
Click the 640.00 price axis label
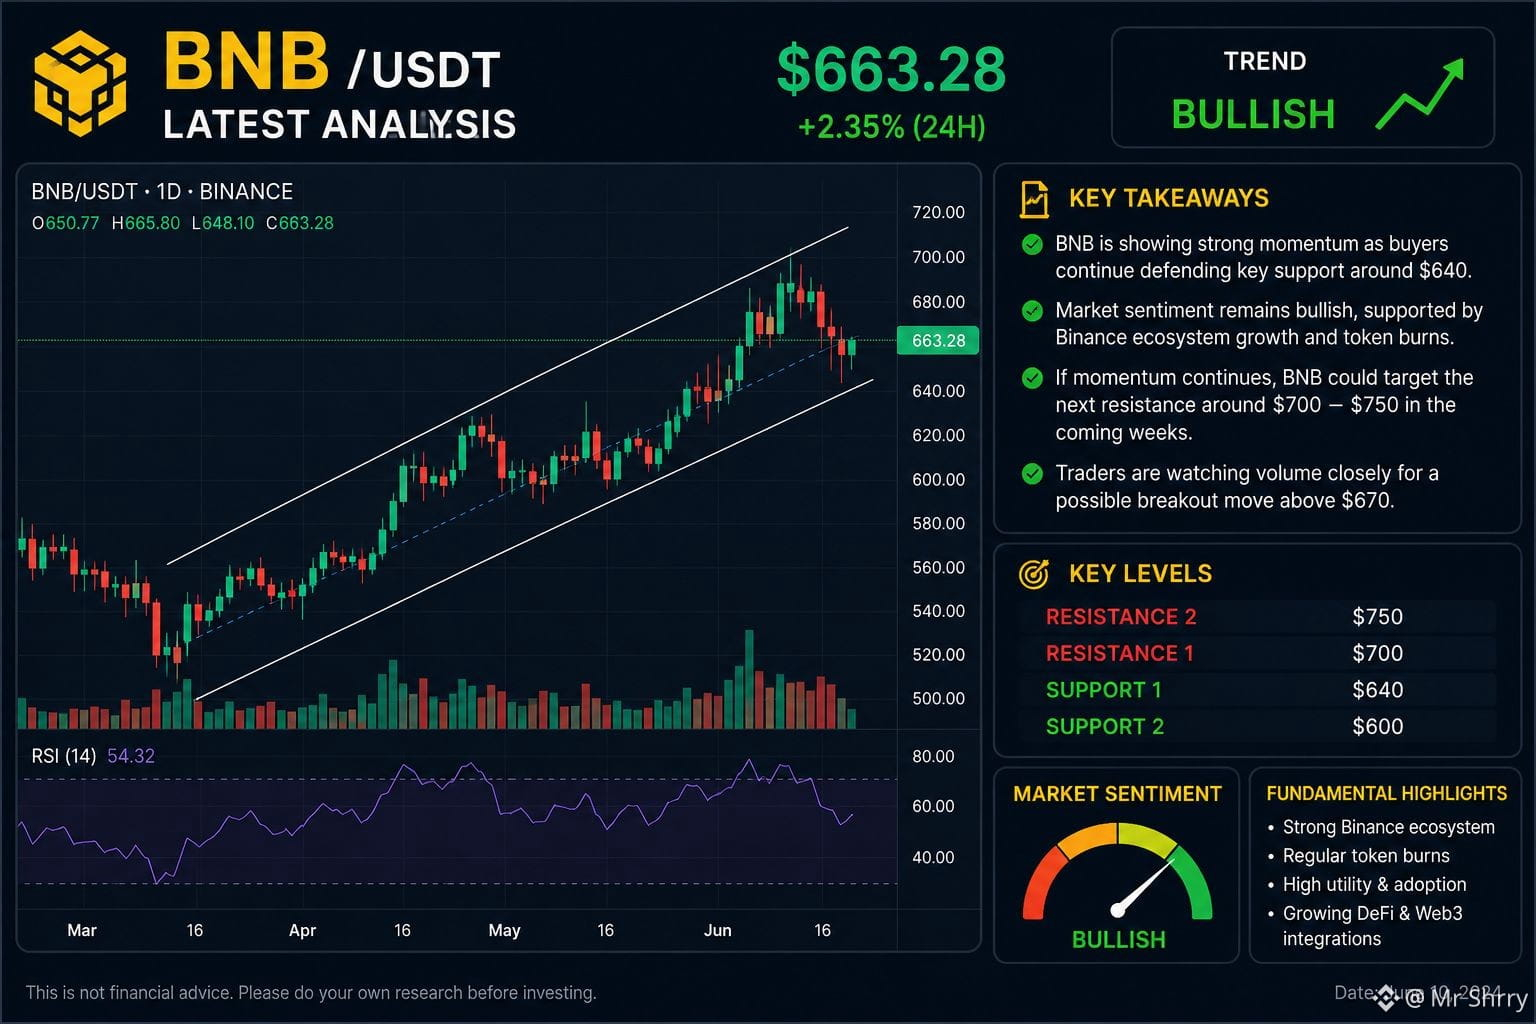tap(938, 391)
